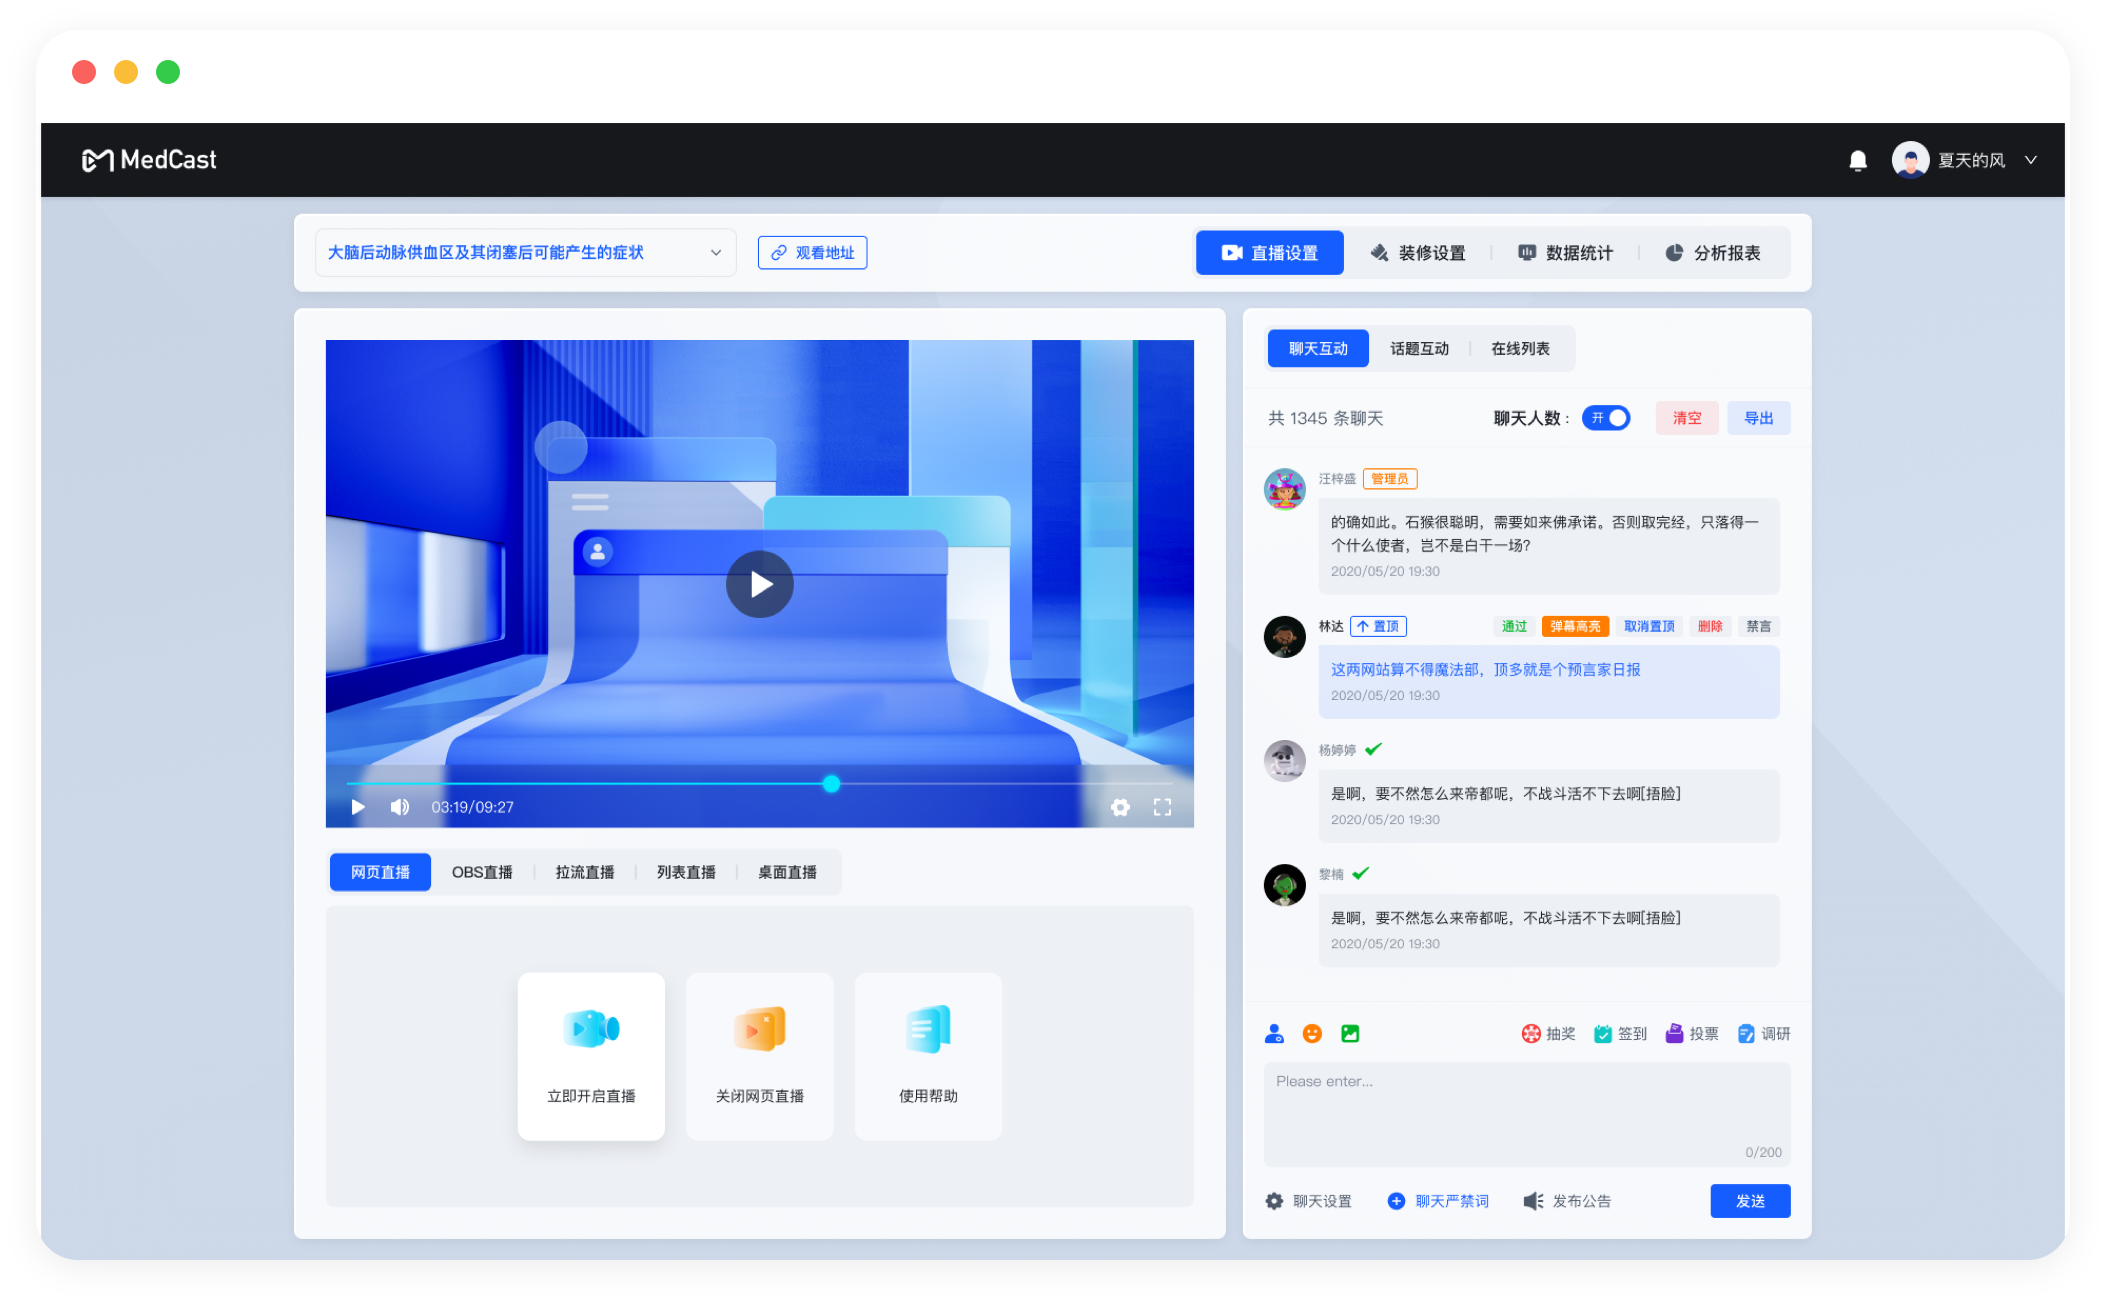Switch to 话题互动 tab
The height and width of the screenshot is (1302, 2106).
point(1419,348)
